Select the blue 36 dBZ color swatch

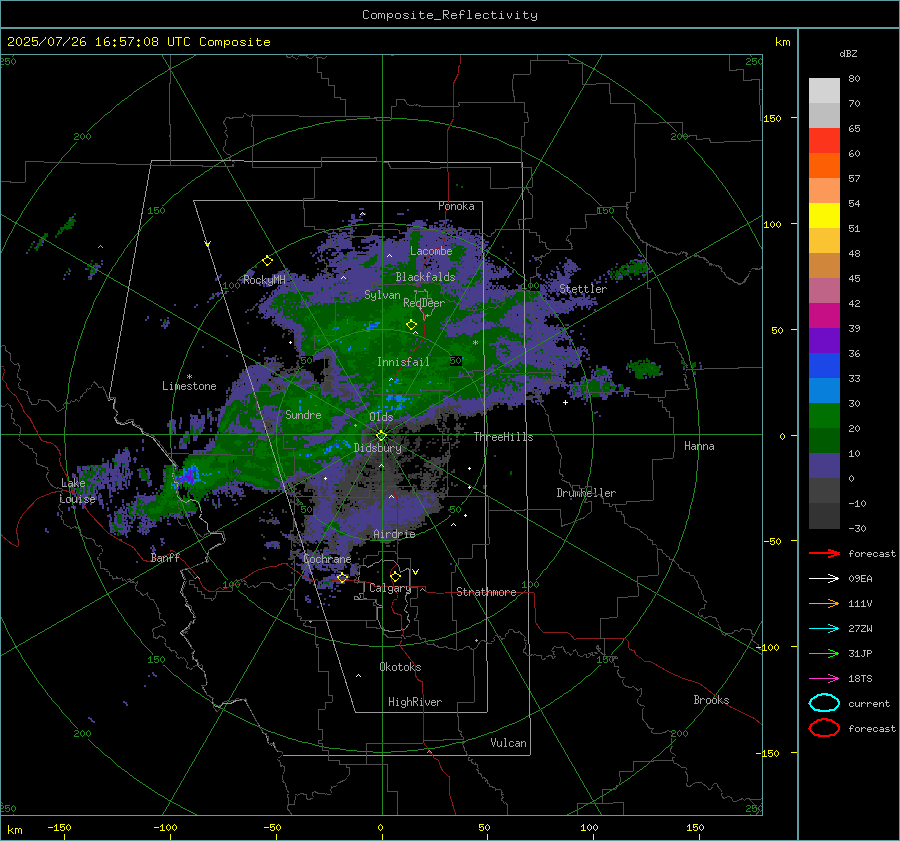pyautogui.click(x=824, y=365)
